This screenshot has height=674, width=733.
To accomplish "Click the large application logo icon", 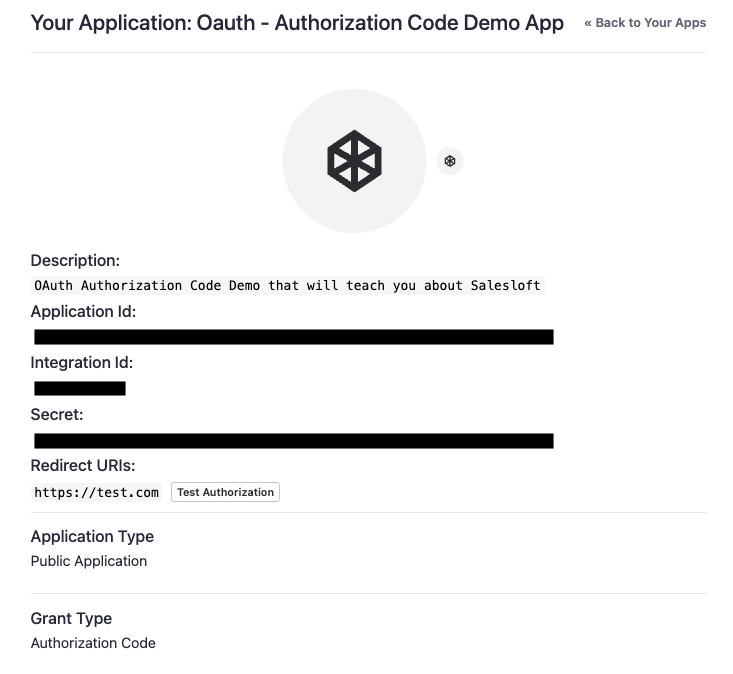I will [x=354, y=161].
